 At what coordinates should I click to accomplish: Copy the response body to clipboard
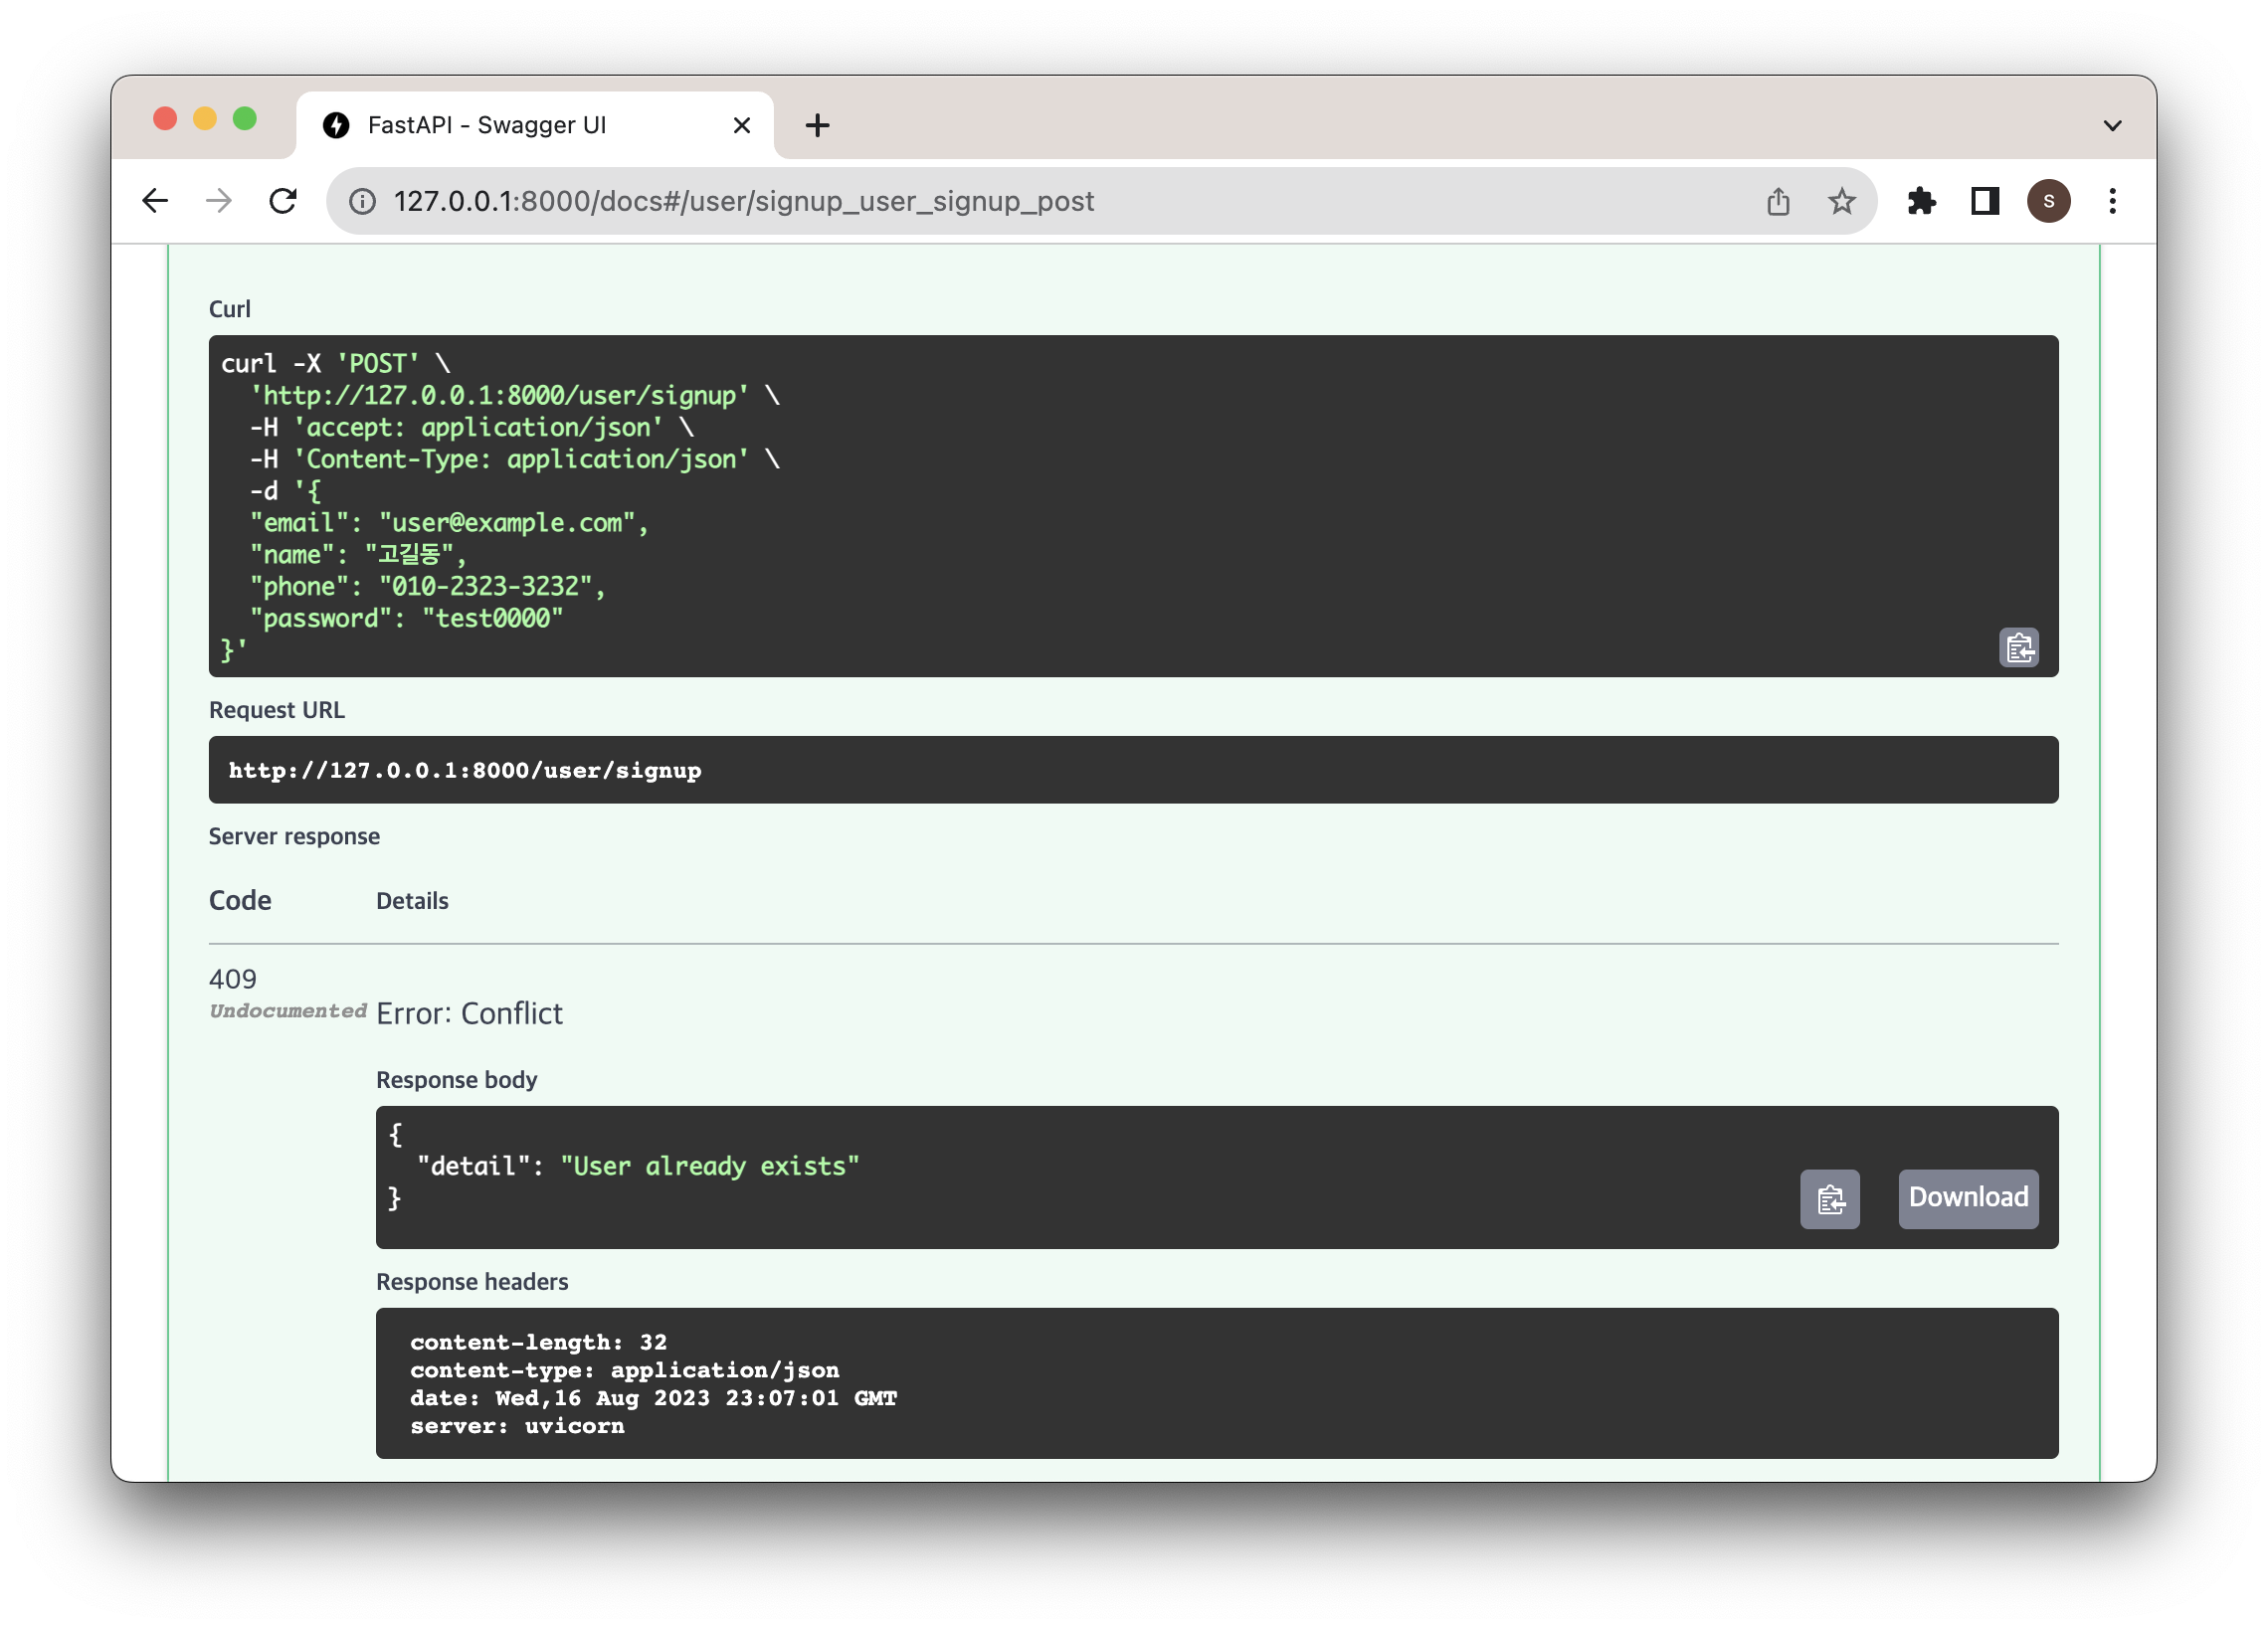click(x=1829, y=1198)
